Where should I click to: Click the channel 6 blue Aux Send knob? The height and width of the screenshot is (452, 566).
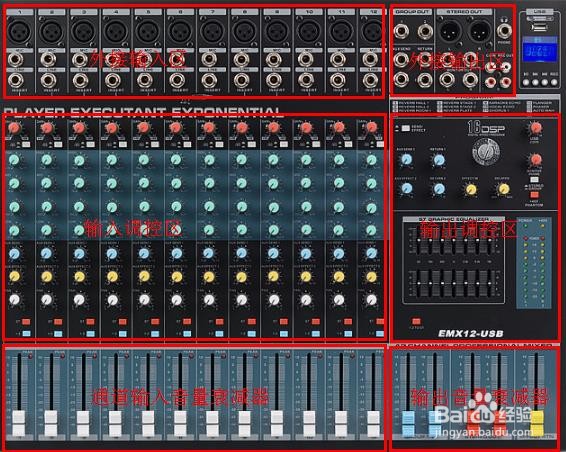(177, 254)
